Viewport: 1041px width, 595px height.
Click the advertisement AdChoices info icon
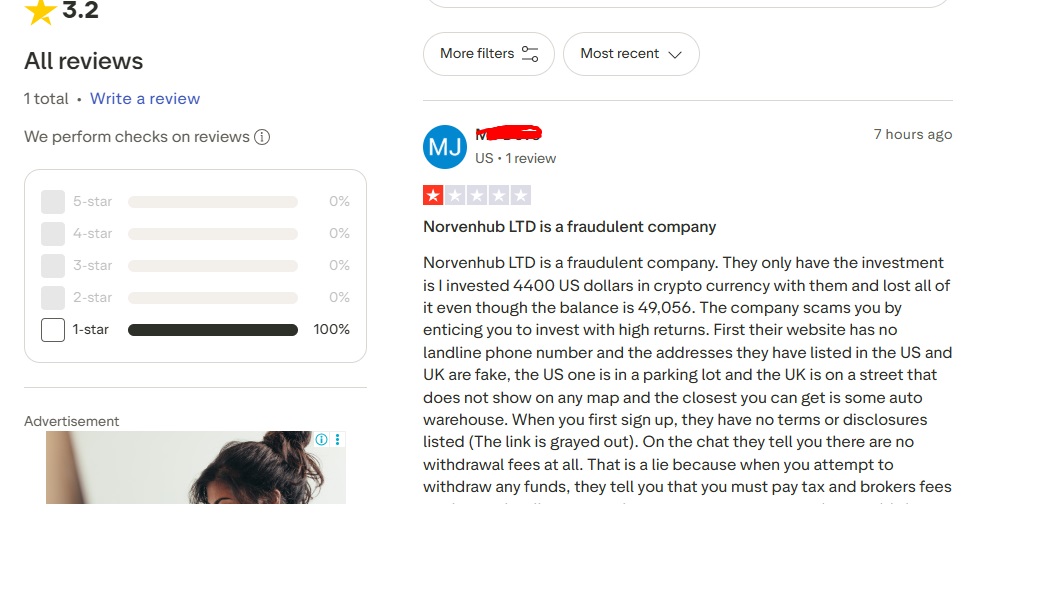click(322, 440)
